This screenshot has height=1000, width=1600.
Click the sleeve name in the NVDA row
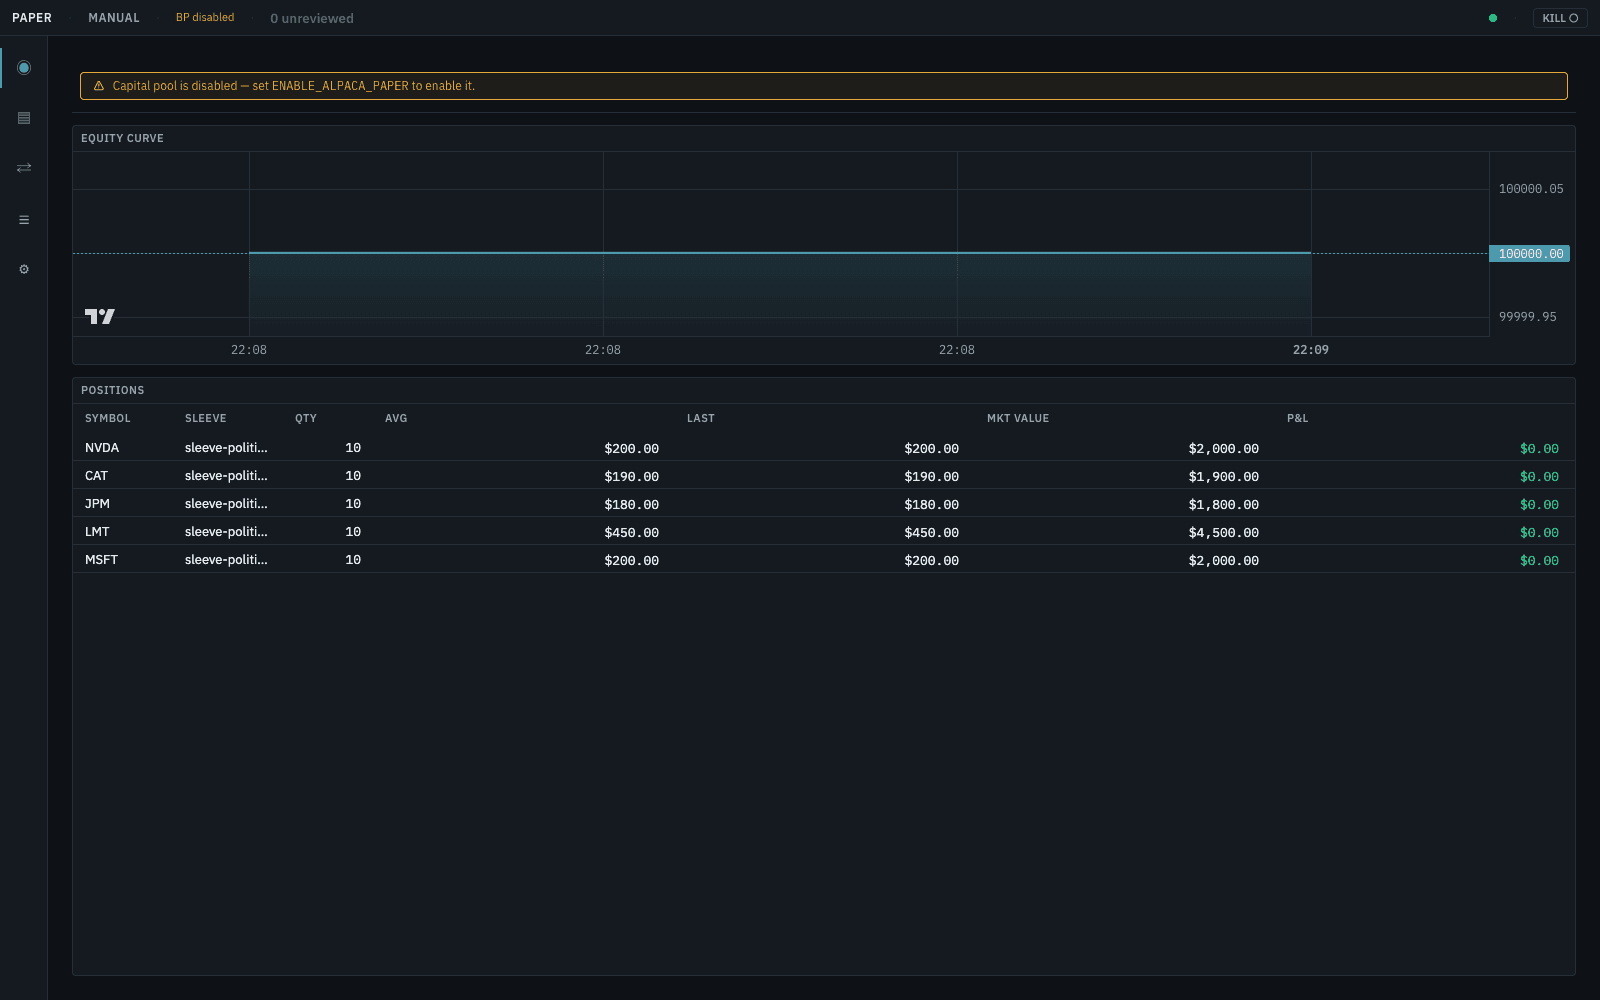(226, 448)
